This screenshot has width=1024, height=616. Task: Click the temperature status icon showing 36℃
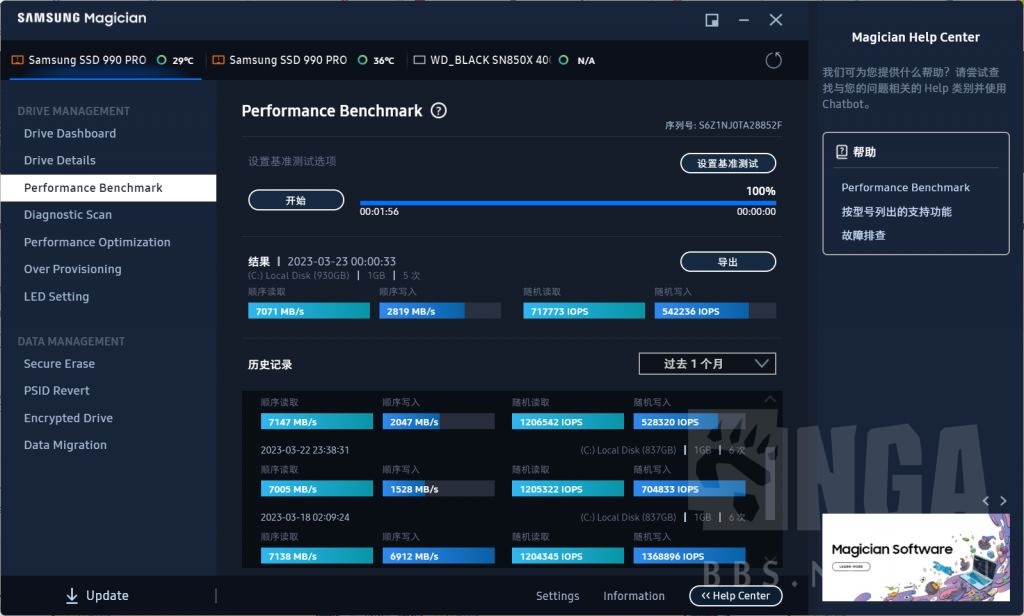pyautogui.click(x=362, y=60)
